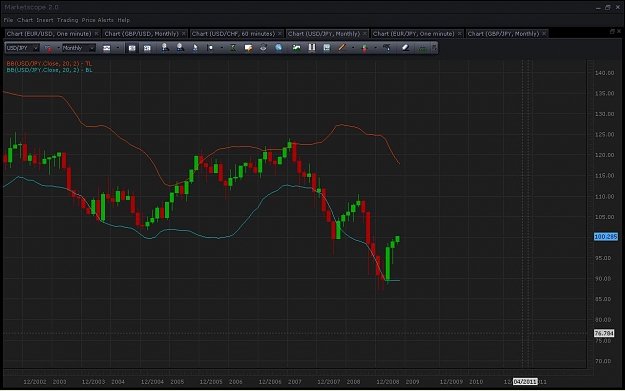Expand the arrow beside the red symbol icon
The width and height of the screenshot is (625, 391).
(58, 48)
